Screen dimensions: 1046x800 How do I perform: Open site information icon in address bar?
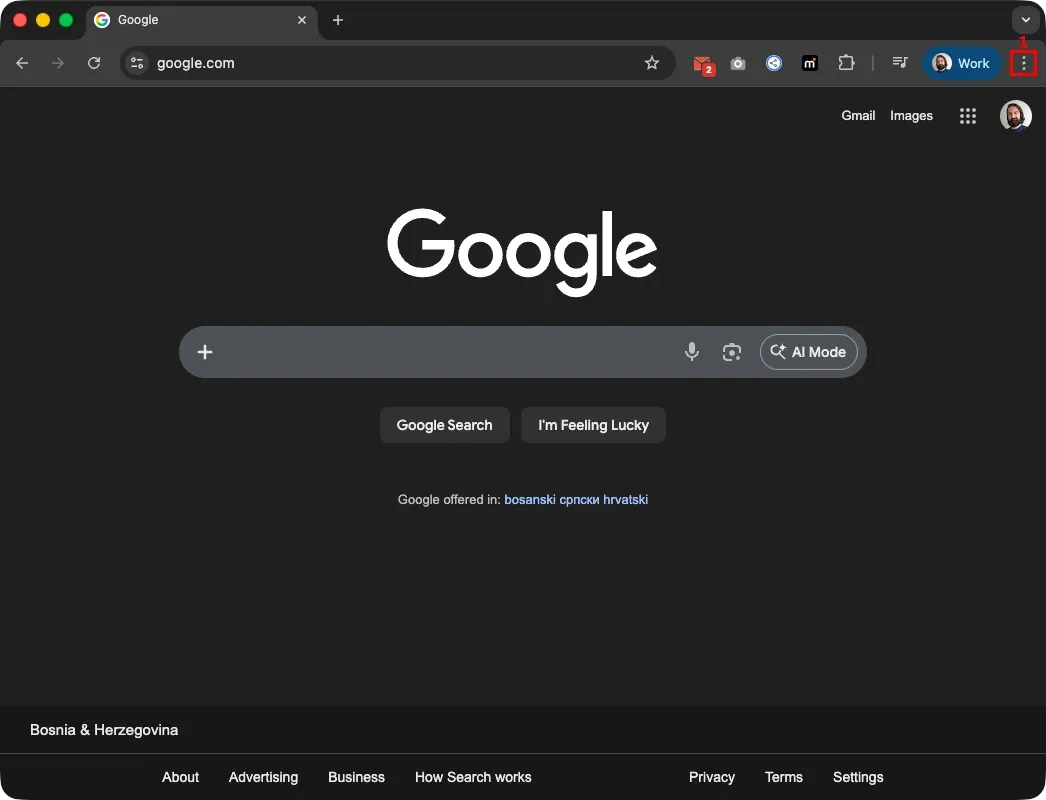pos(137,63)
